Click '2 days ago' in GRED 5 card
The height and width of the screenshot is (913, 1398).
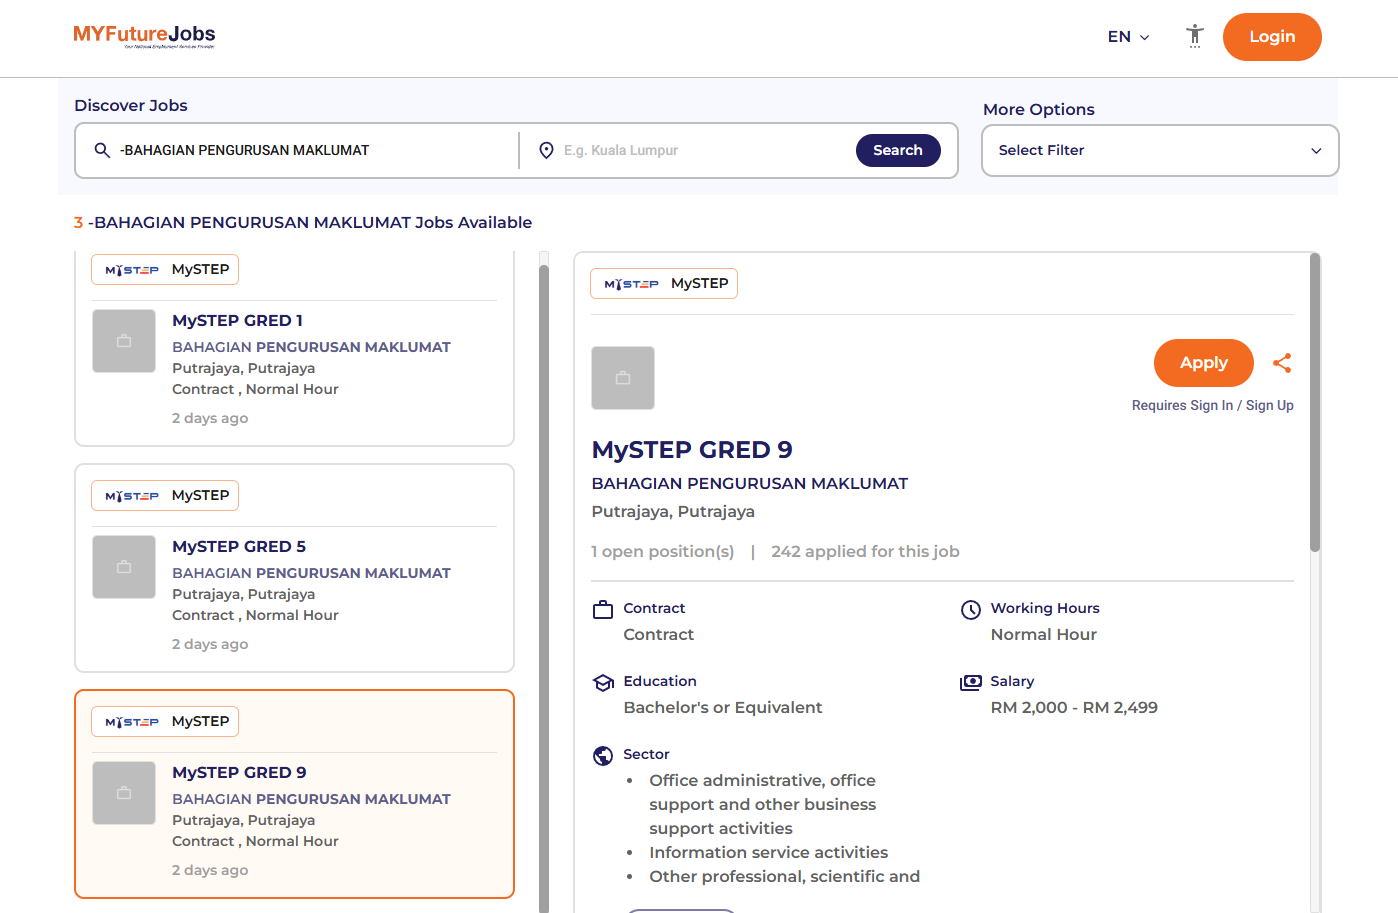pos(210,644)
